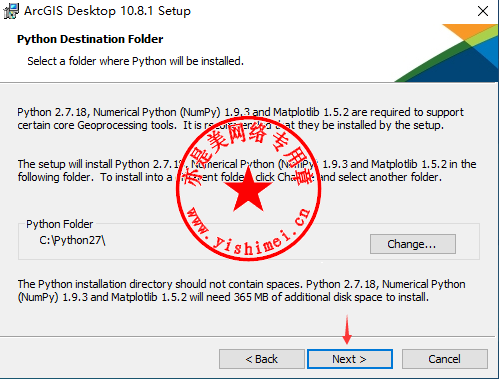Screen dimensions: 499x379
Task: Close the ArcGIS Desktop Setup window
Action: click(483, 11)
